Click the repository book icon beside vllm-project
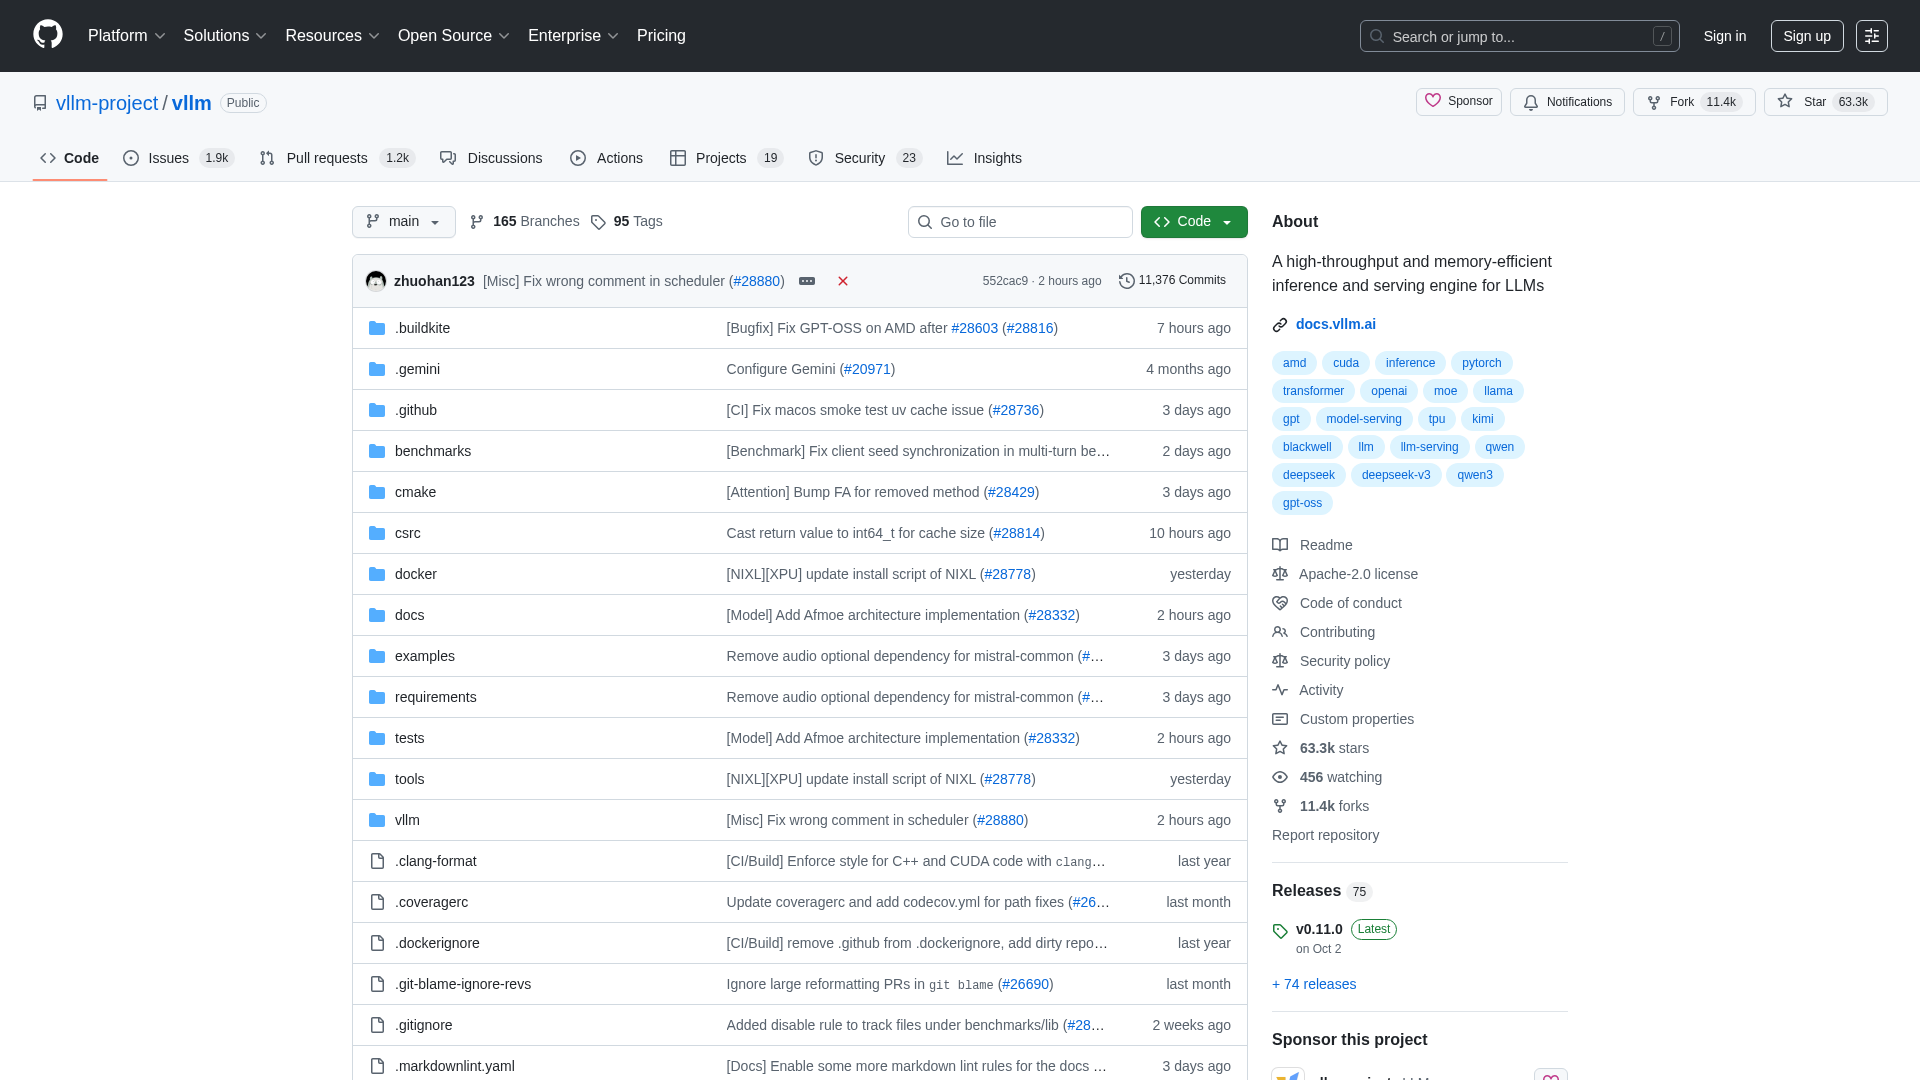This screenshot has height=1080, width=1920. pyautogui.click(x=40, y=102)
